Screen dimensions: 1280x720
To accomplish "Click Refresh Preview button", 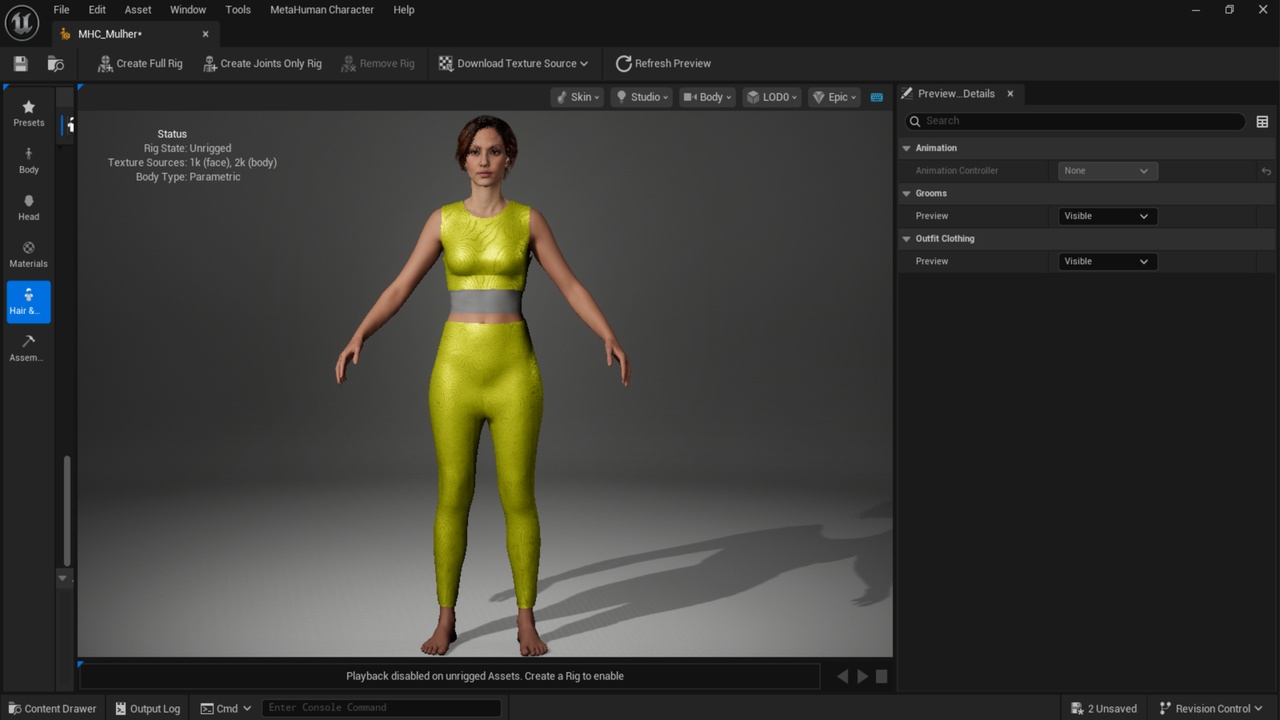I will coord(663,63).
